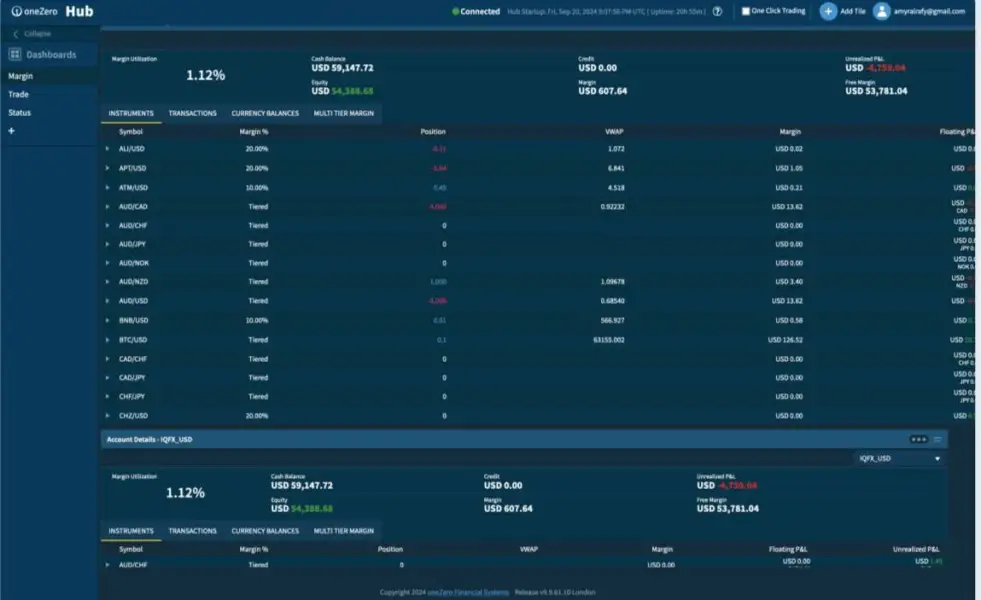Sort by upper Position column header
Viewport: 981px width, 600px height.
[x=433, y=132]
